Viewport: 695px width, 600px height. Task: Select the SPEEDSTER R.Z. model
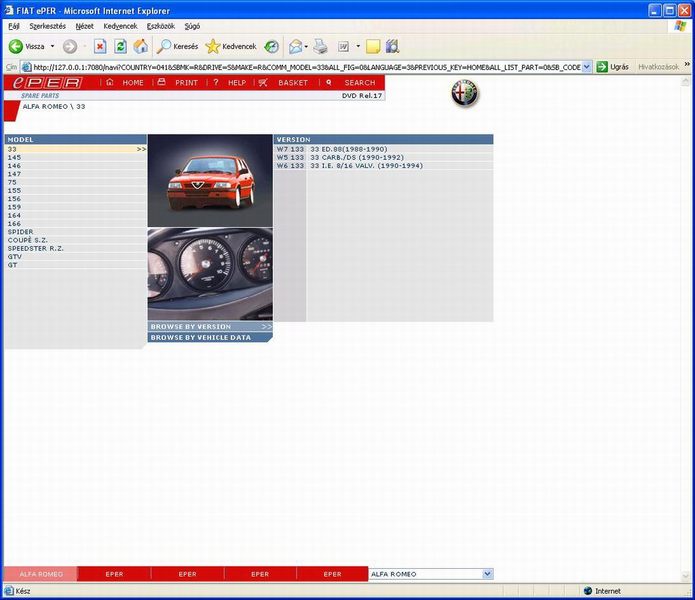click(x=75, y=249)
